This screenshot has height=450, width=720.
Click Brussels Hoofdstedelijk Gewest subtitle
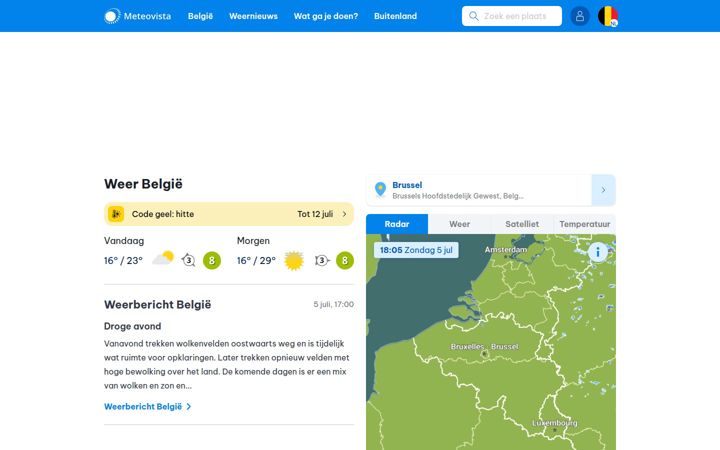click(x=458, y=196)
